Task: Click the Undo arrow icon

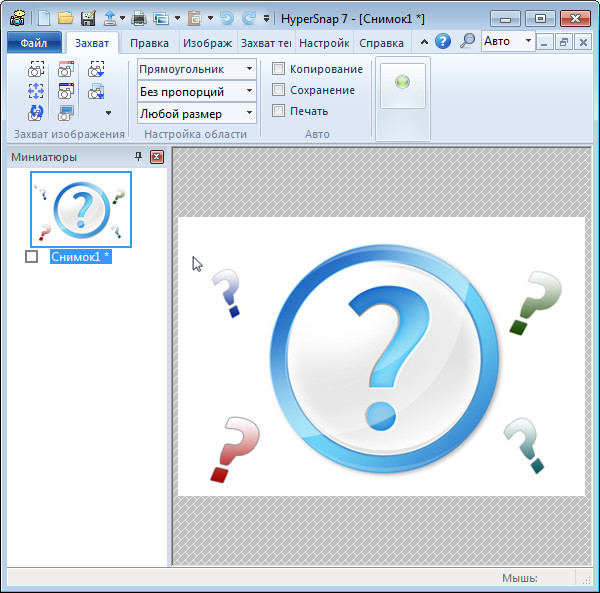Action: (x=226, y=17)
